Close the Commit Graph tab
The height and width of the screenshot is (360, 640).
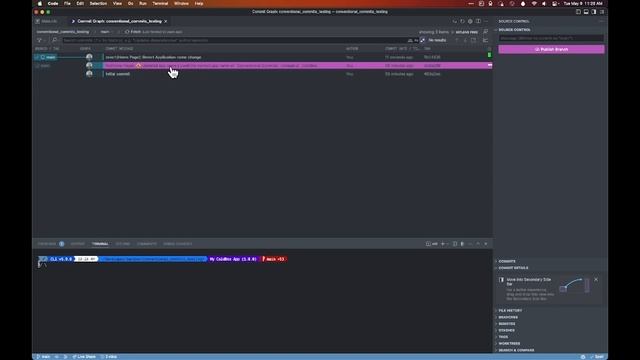166,21
